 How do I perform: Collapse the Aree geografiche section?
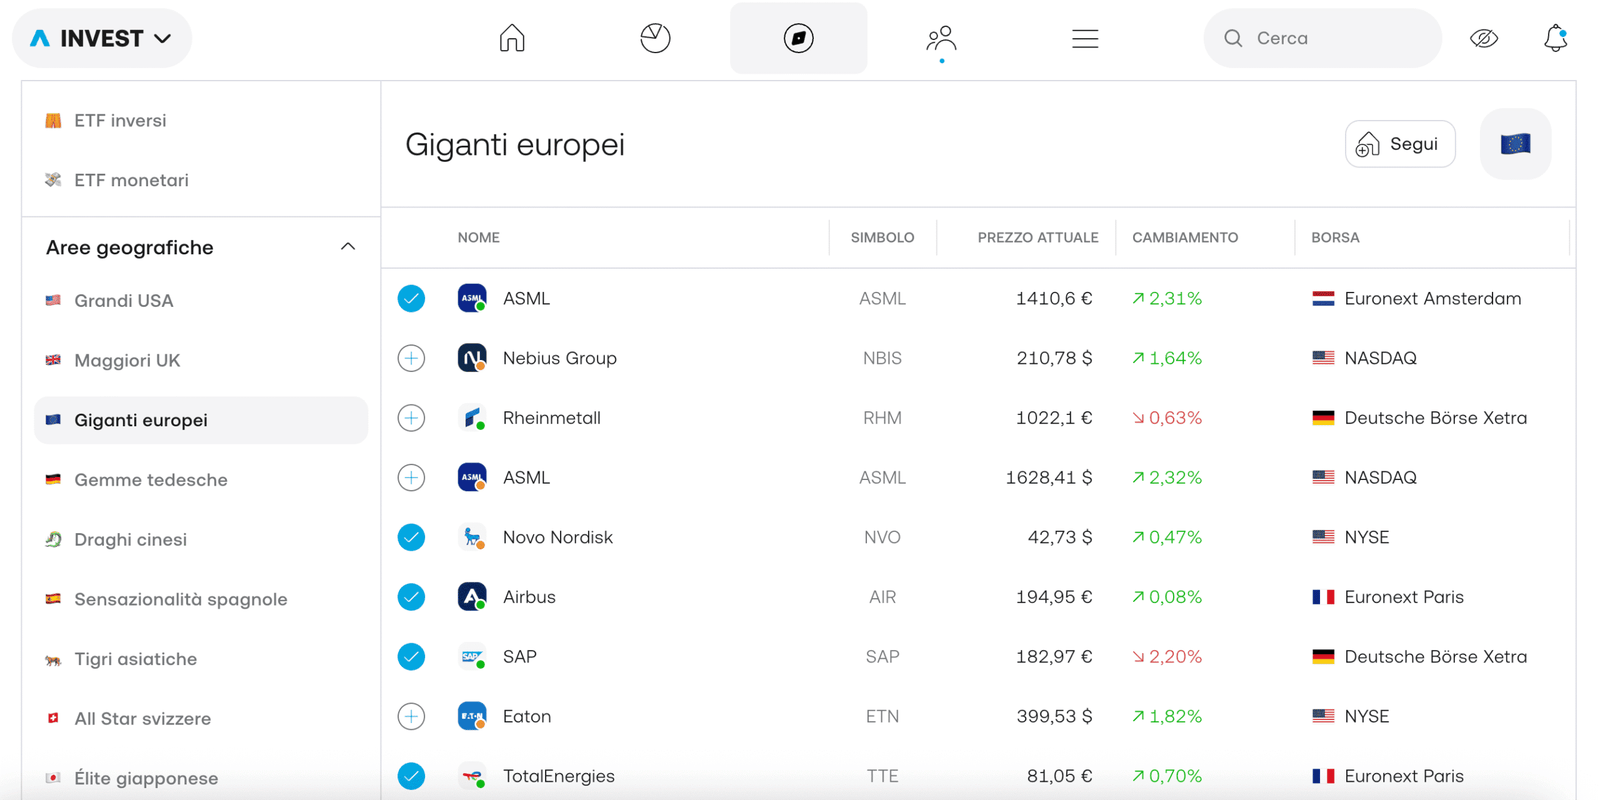pyautogui.click(x=348, y=247)
